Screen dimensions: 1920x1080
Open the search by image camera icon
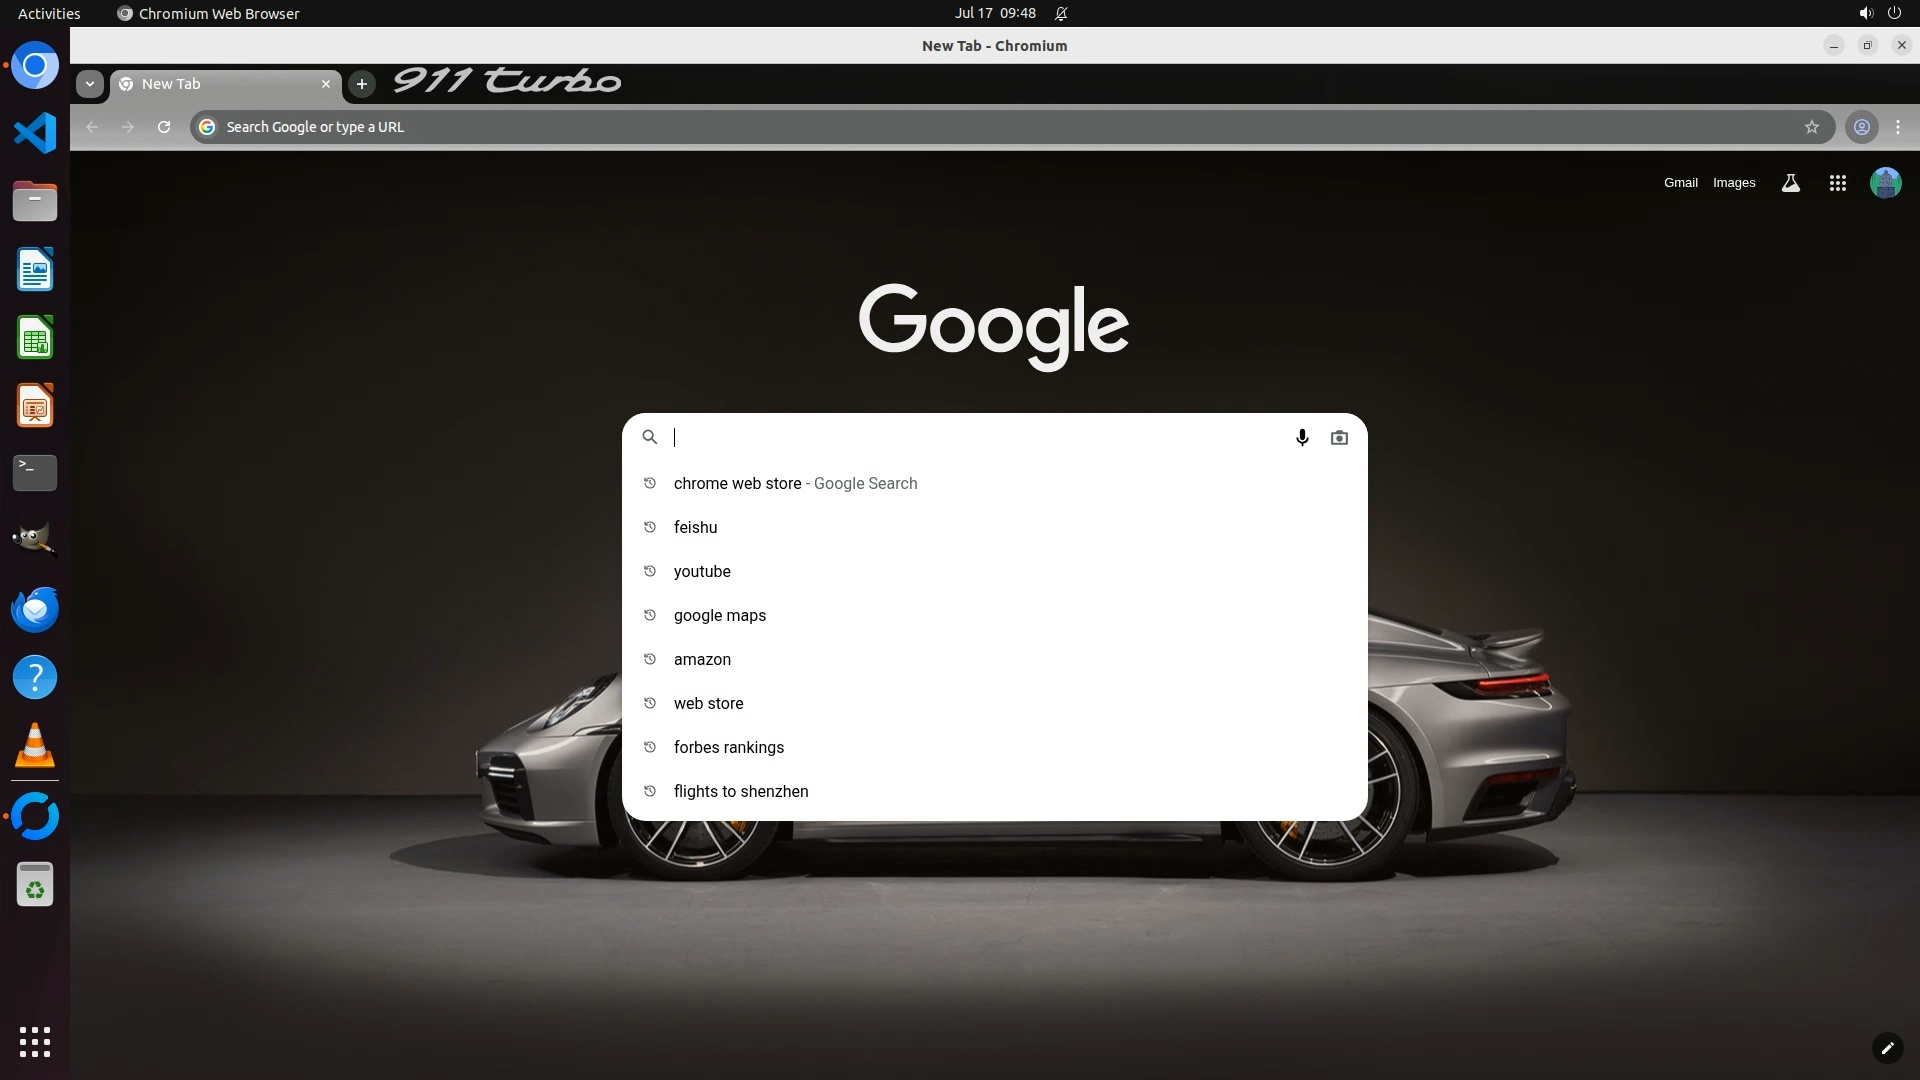tap(1339, 438)
